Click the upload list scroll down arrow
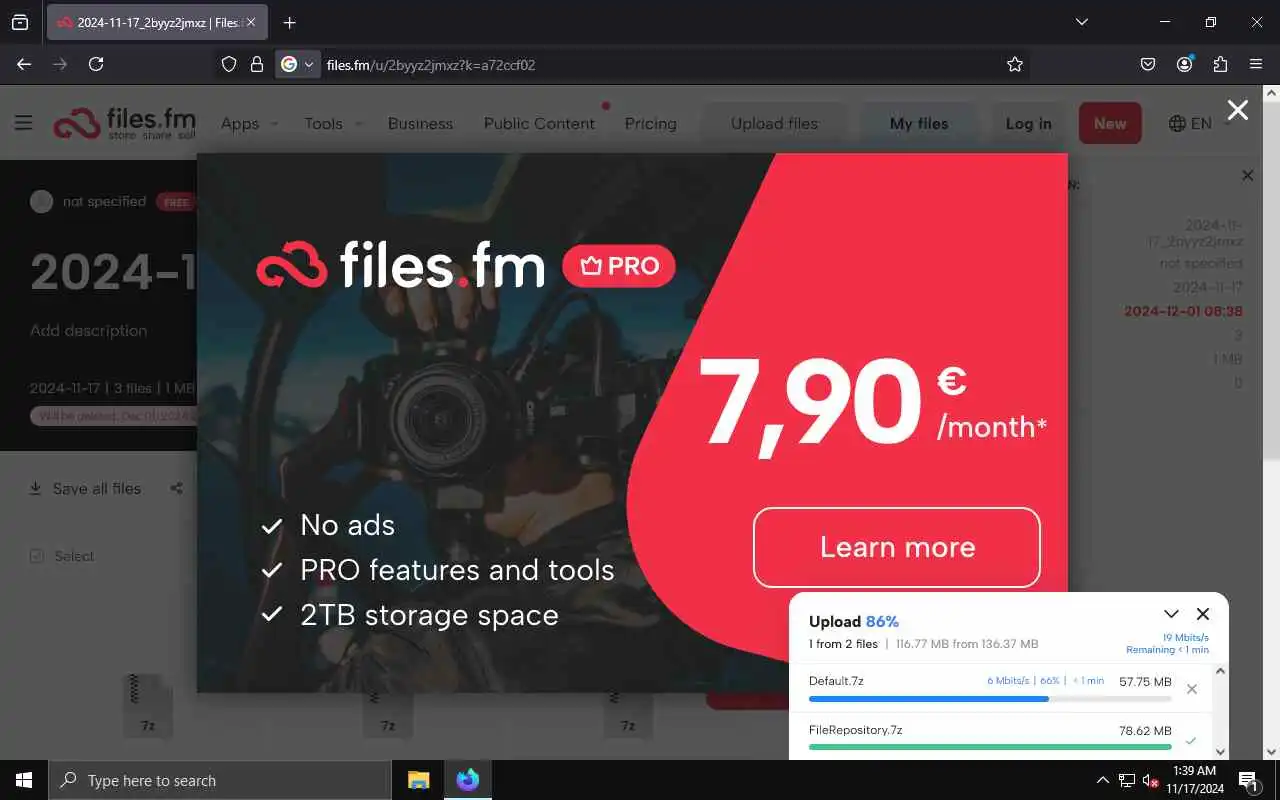 [1220, 751]
